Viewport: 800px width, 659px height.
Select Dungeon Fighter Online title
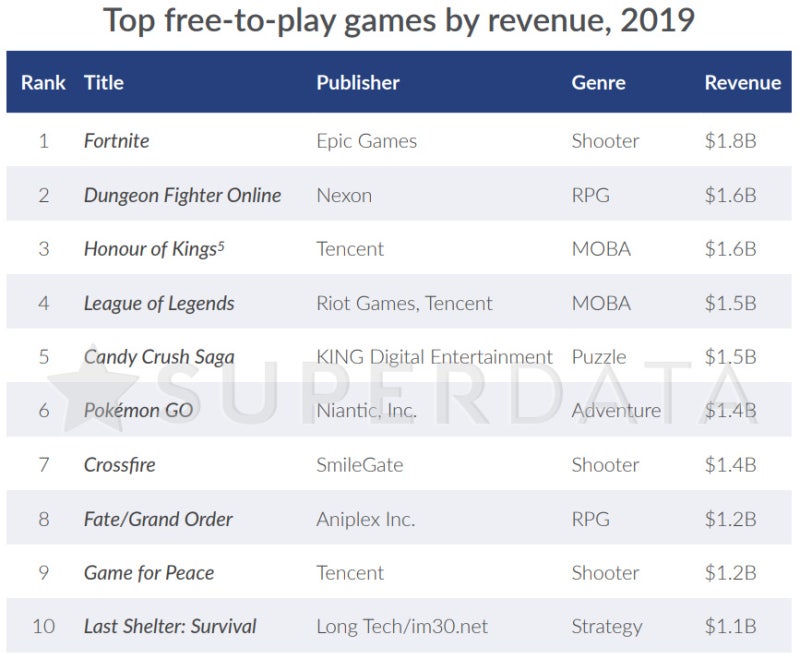point(183,195)
